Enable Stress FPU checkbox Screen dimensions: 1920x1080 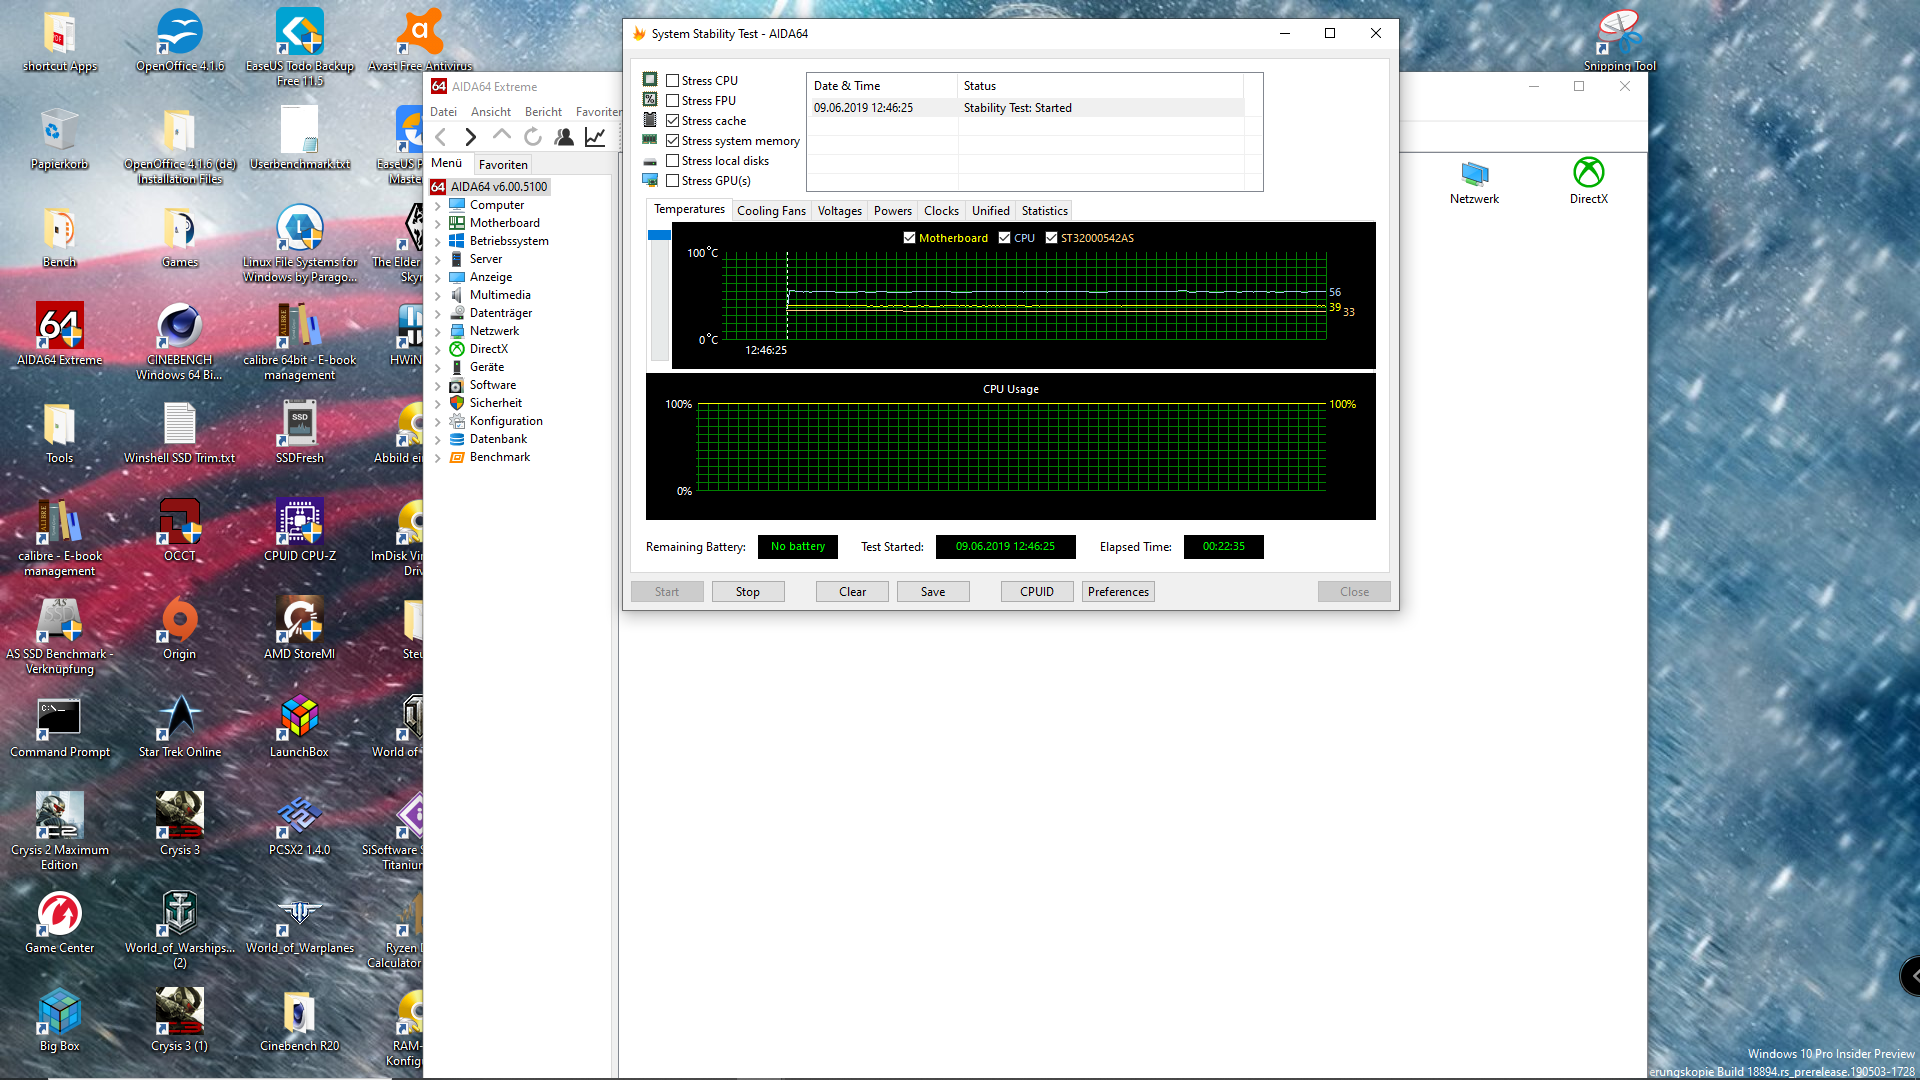[673, 101]
